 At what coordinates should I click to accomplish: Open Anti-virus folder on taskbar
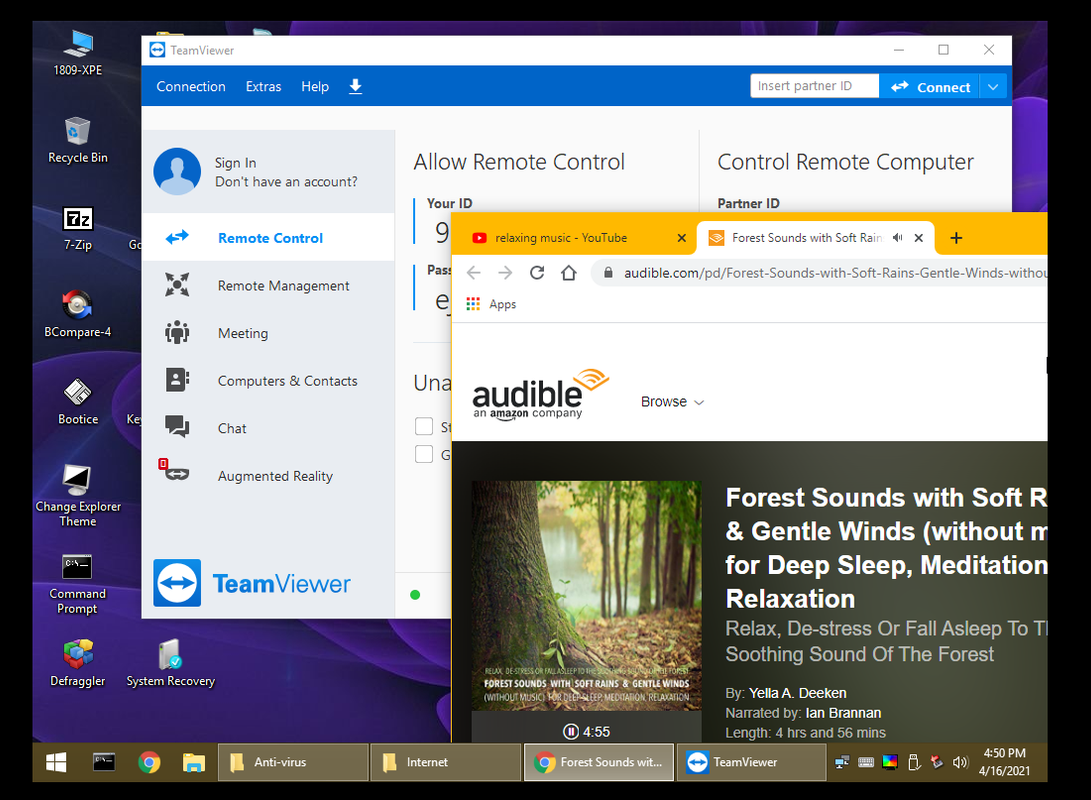pos(293,762)
